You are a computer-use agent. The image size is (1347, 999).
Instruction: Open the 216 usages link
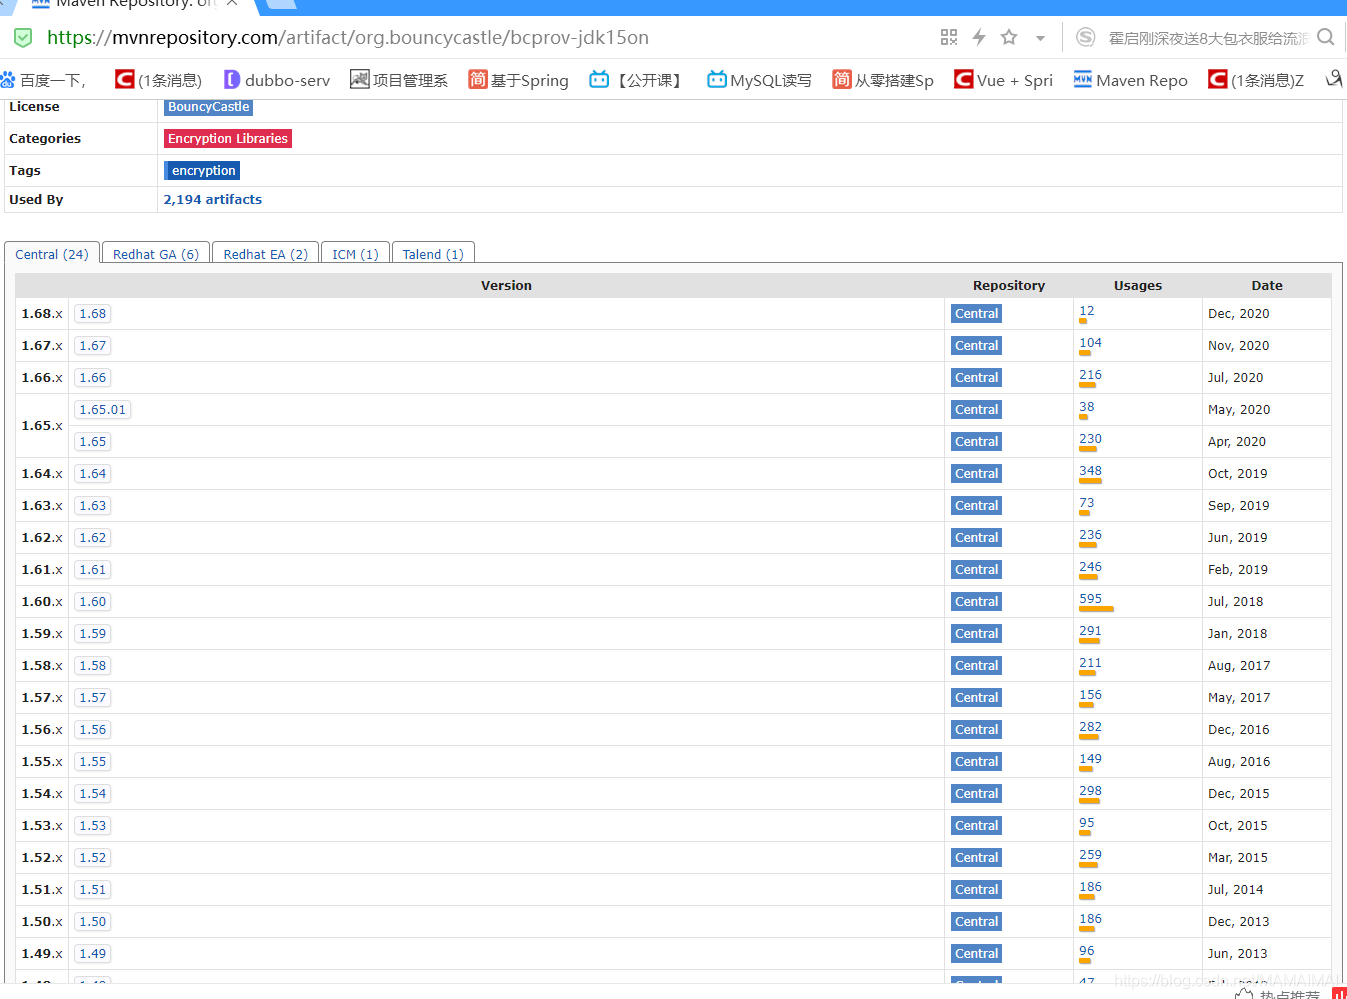click(x=1090, y=375)
